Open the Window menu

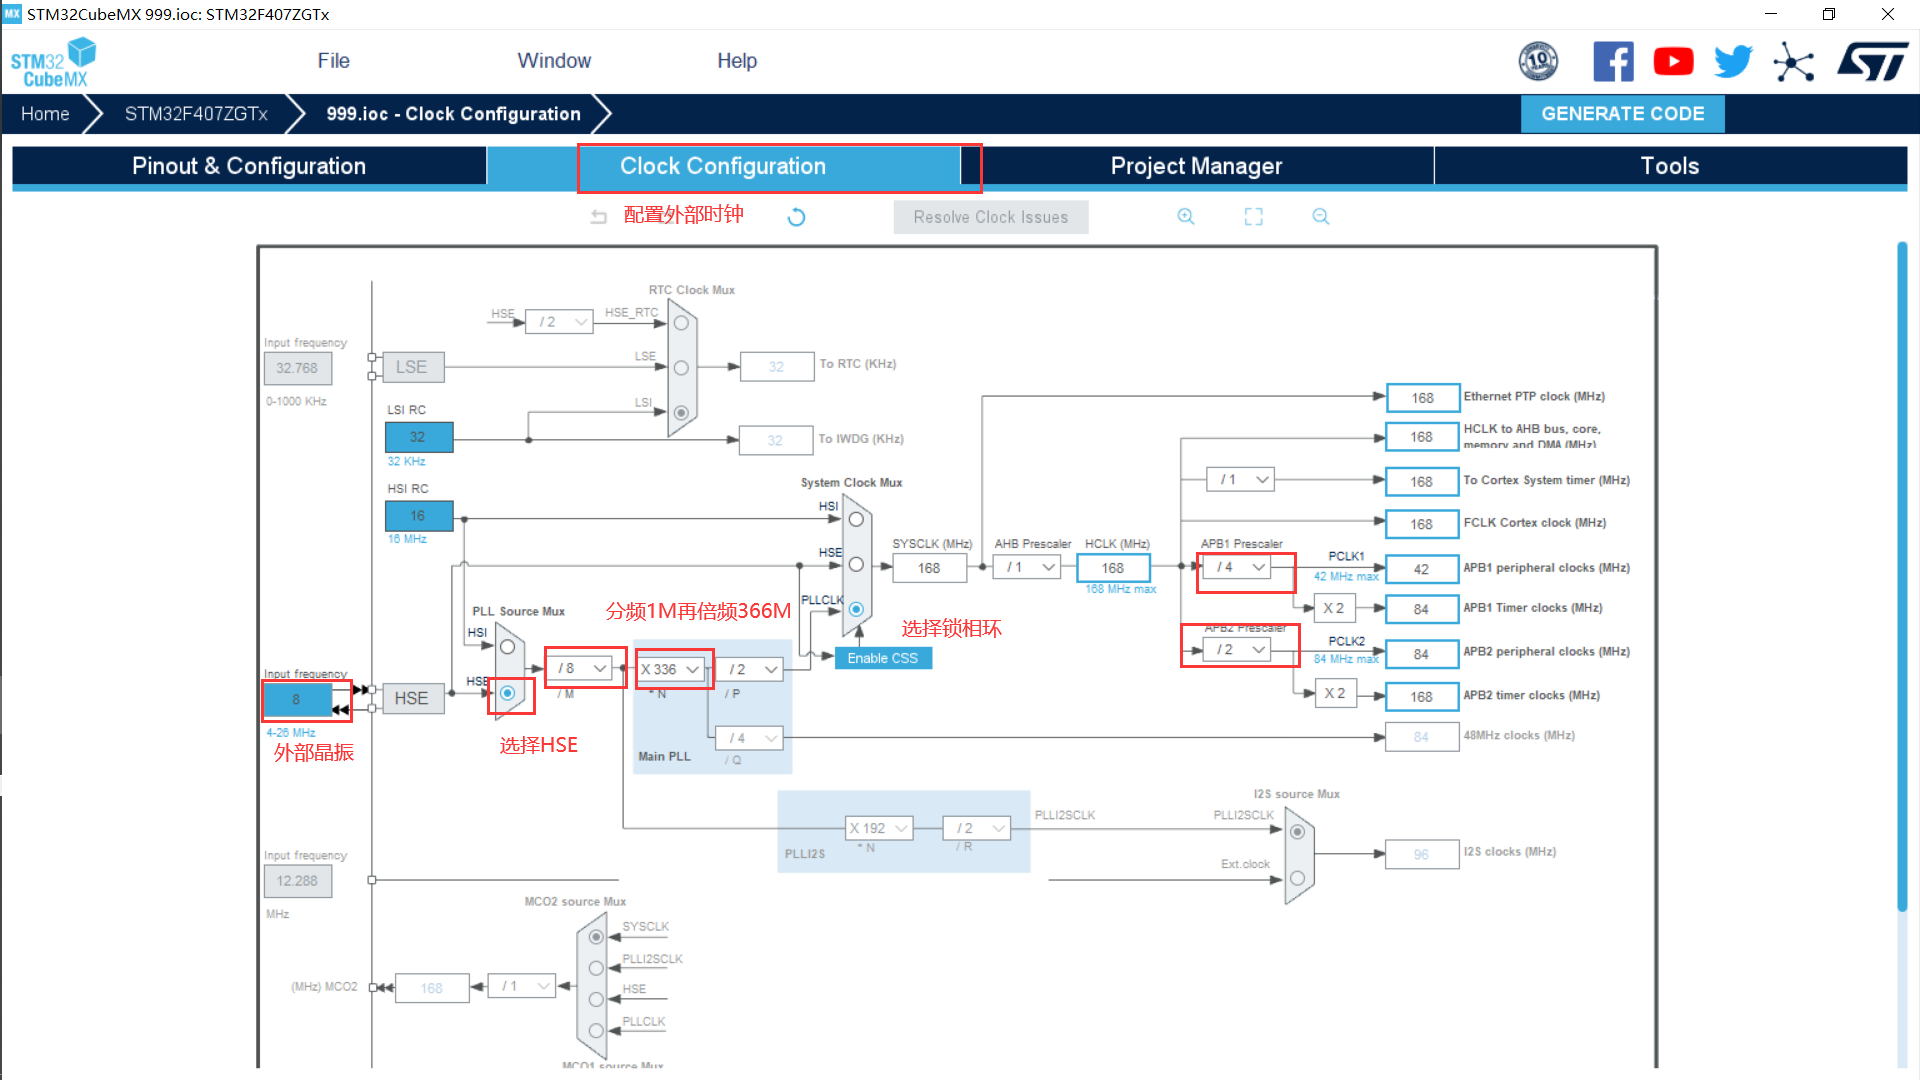[553, 60]
